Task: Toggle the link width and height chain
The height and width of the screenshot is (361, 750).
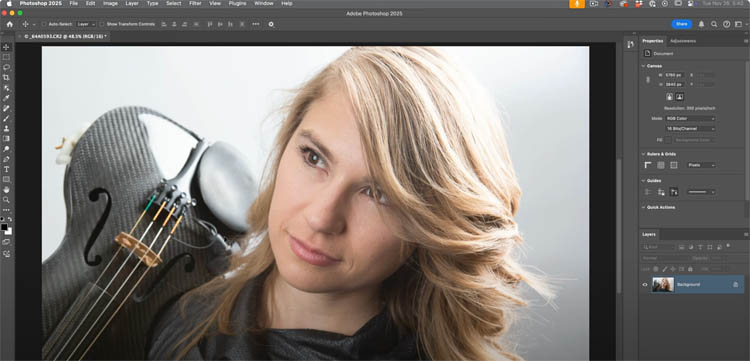Action: click(648, 80)
